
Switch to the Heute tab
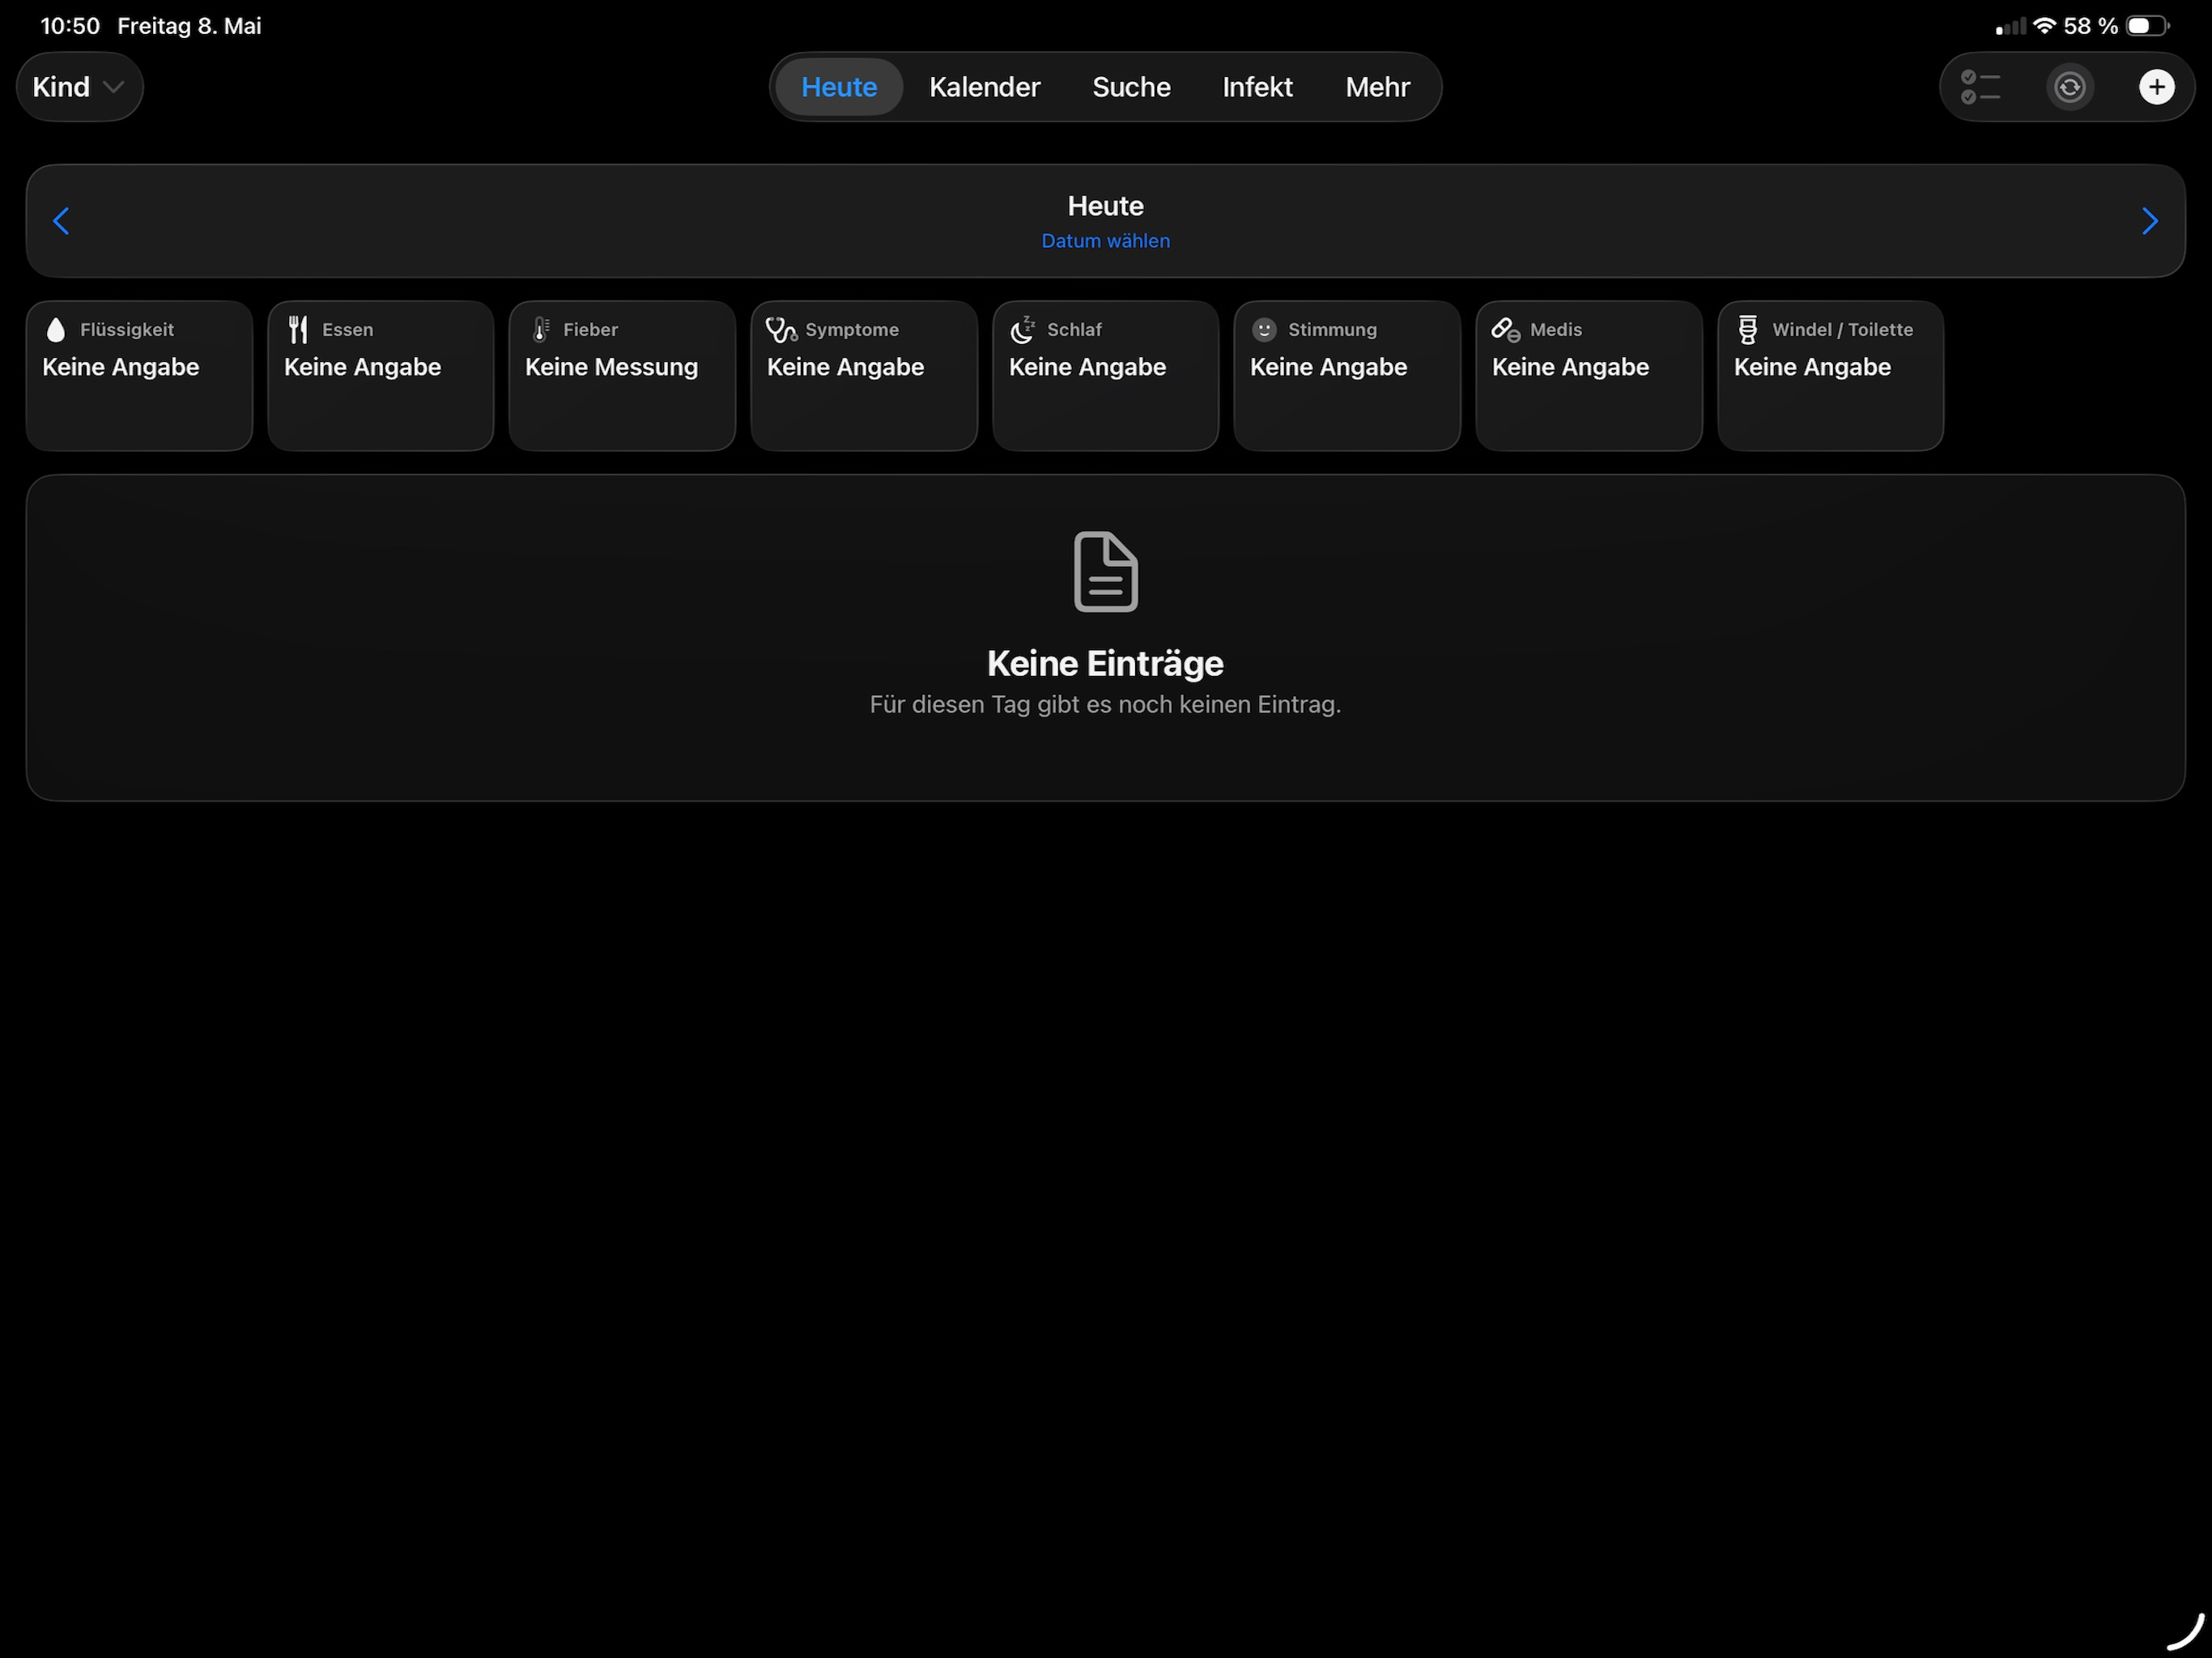(x=839, y=87)
